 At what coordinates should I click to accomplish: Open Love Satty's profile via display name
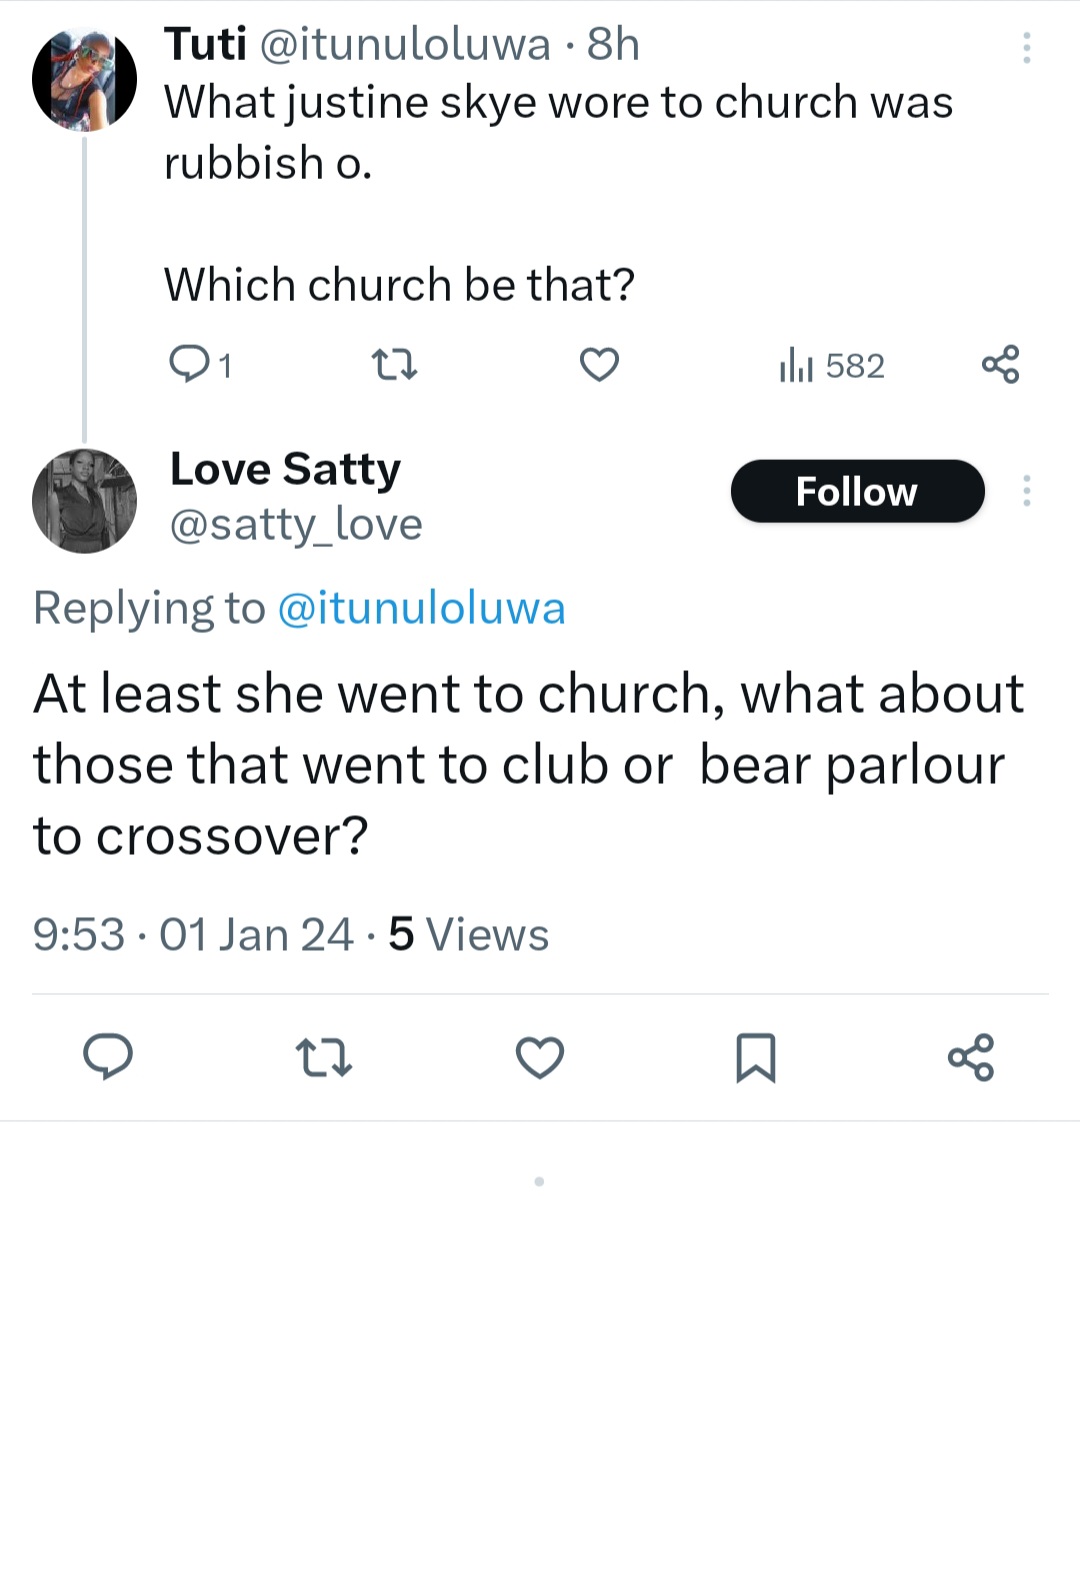point(285,468)
